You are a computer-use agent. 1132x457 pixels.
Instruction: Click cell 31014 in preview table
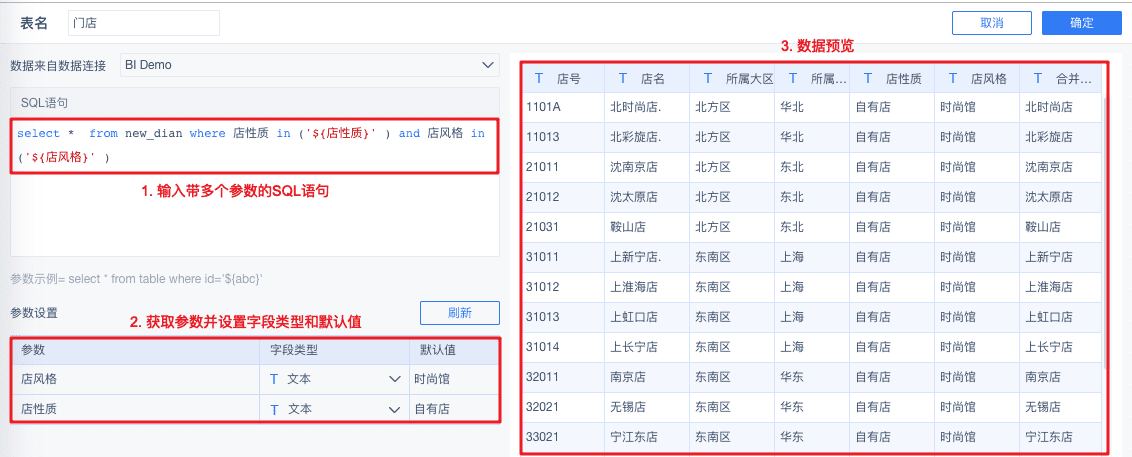coord(562,347)
